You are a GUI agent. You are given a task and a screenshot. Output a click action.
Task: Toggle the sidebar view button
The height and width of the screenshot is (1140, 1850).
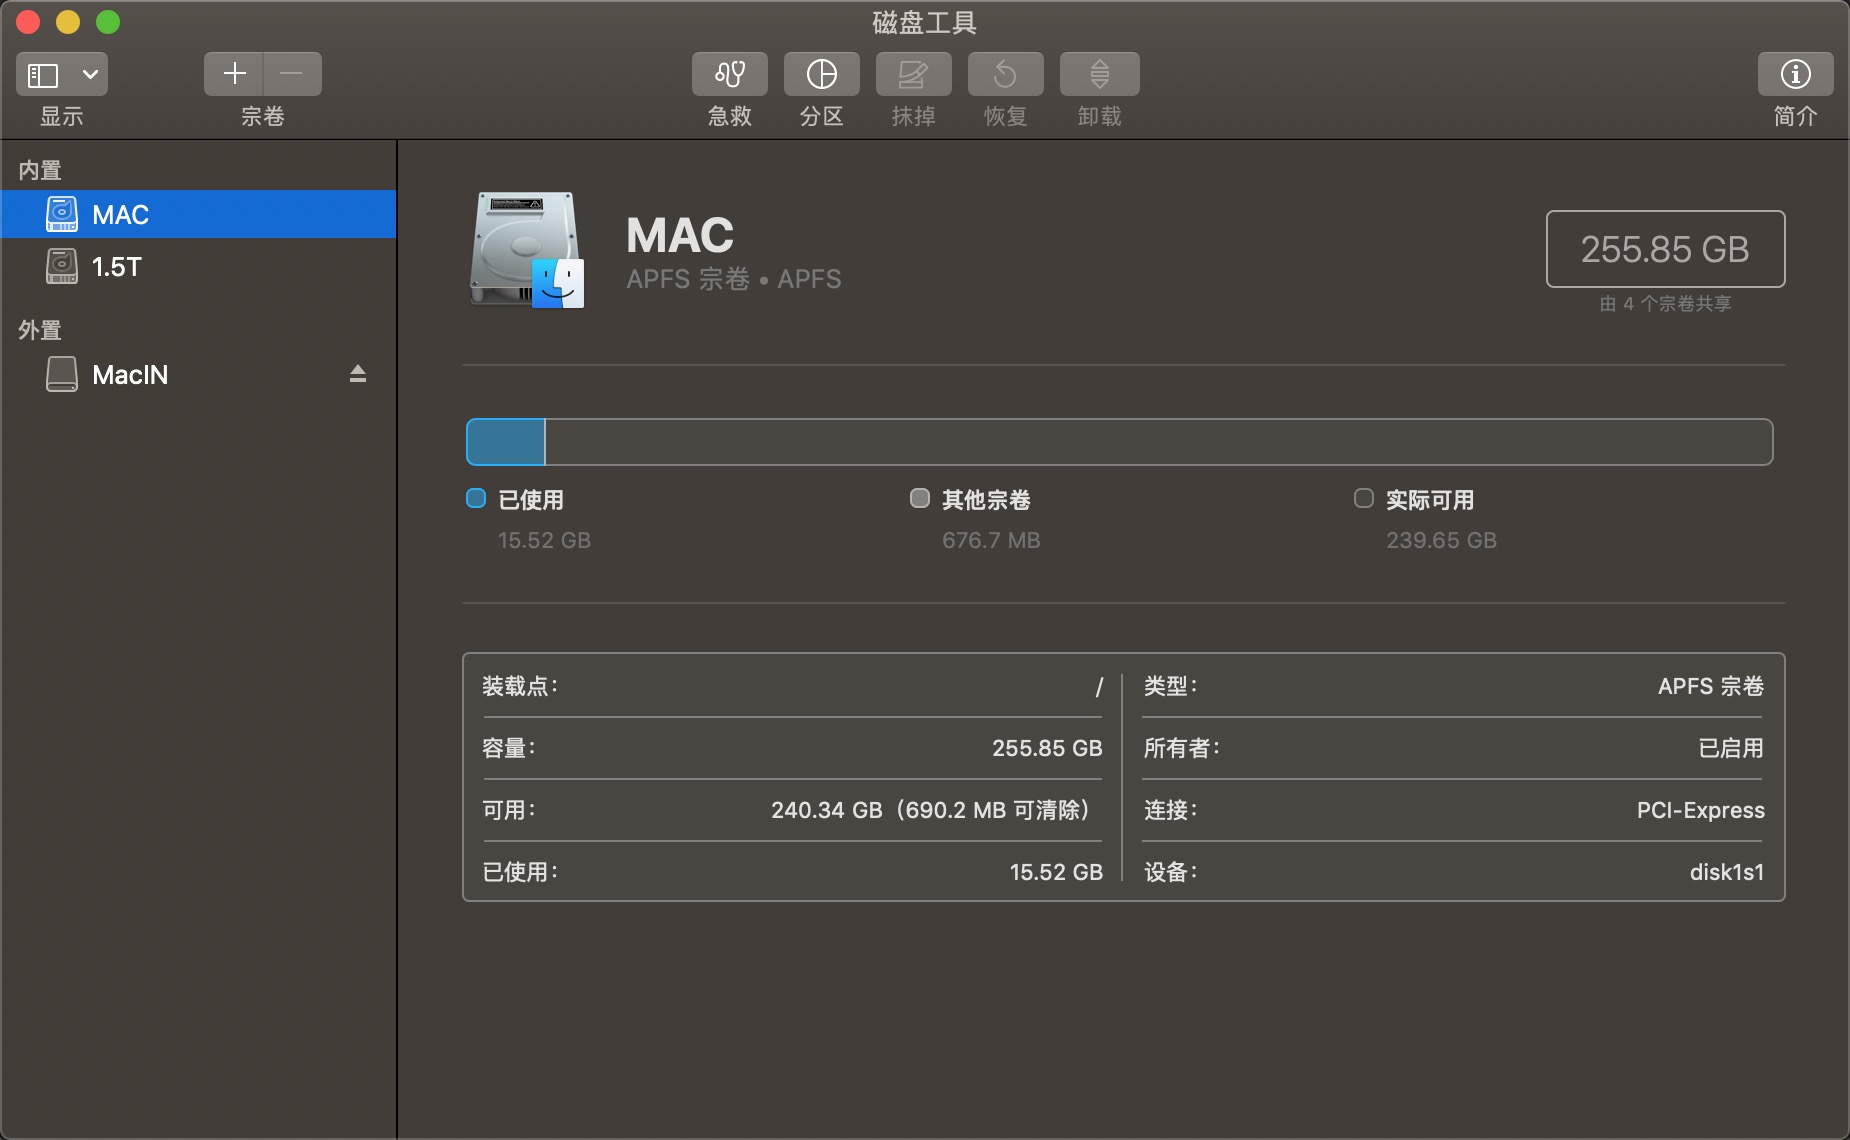[x=43, y=75]
